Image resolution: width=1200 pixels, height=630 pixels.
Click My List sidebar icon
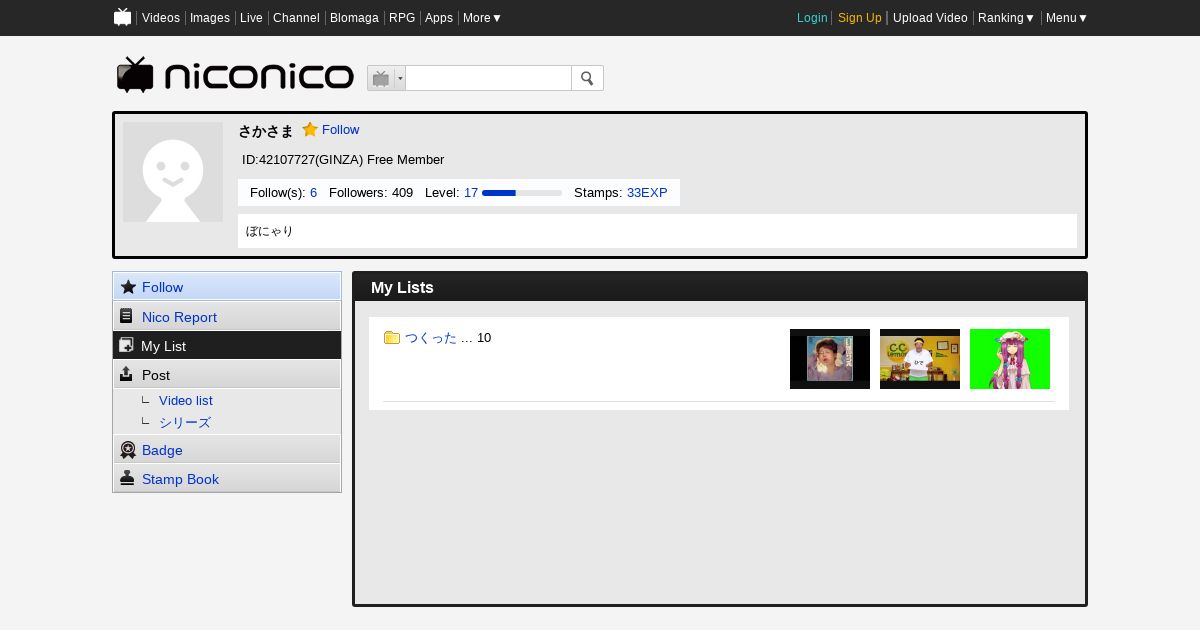(x=126, y=345)
